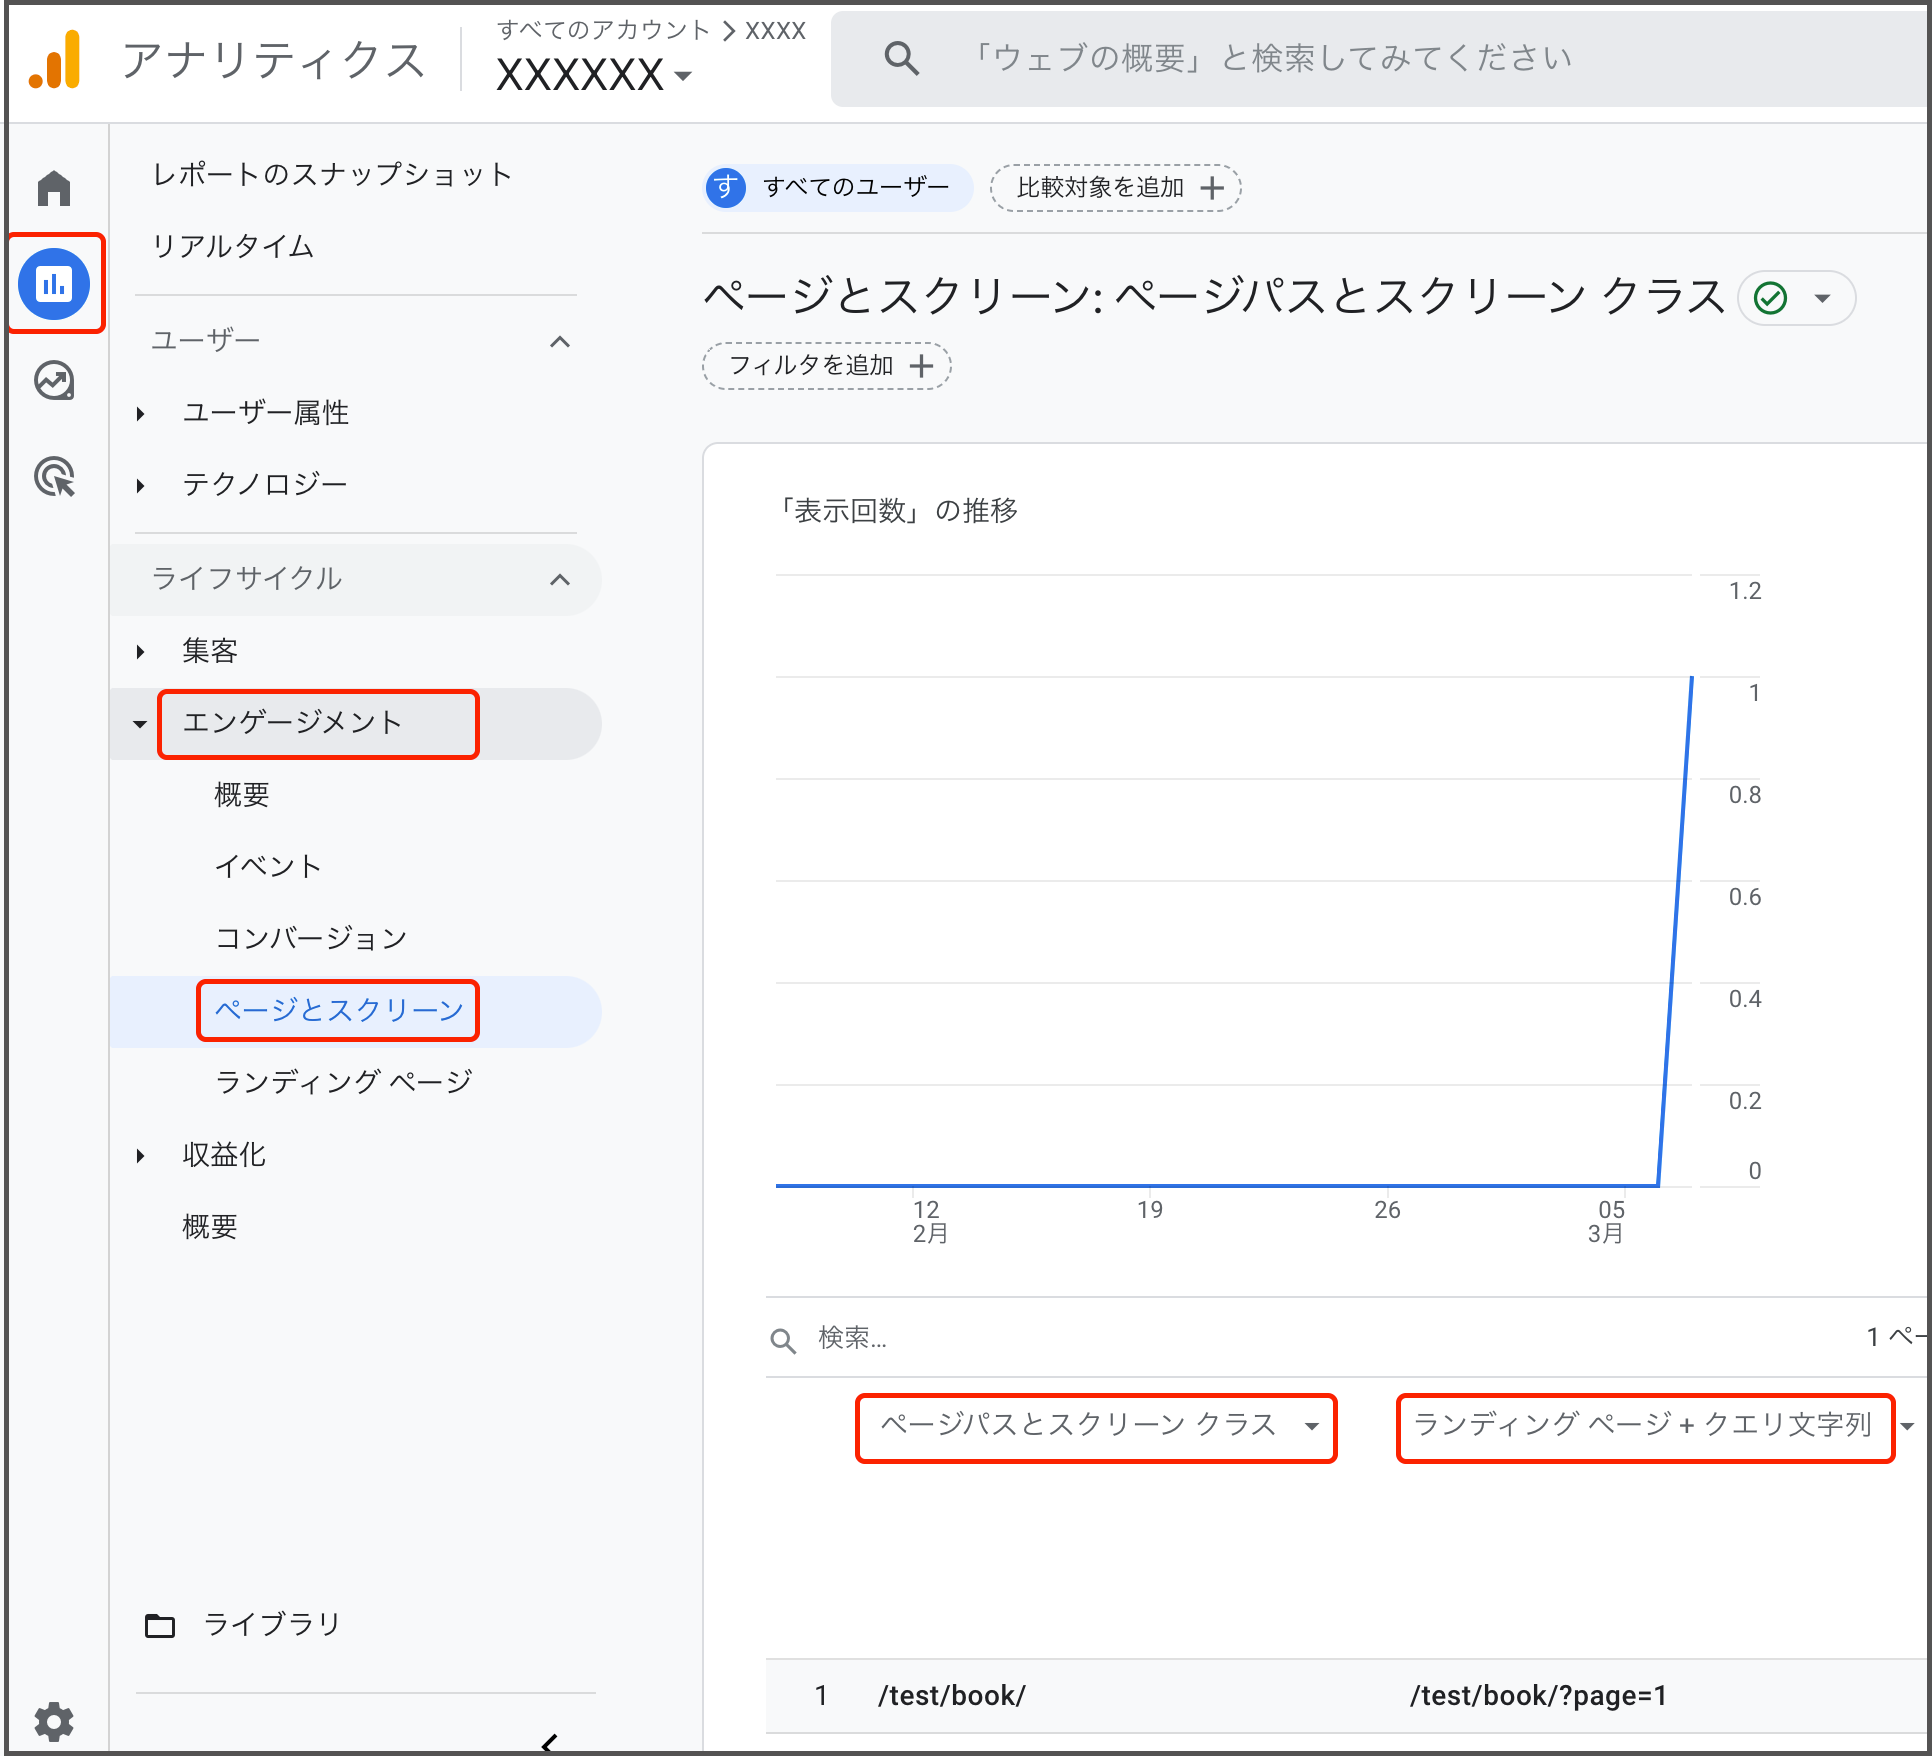
Task: Expand the 収益化 tree arrow
Action: [141, 1156]
